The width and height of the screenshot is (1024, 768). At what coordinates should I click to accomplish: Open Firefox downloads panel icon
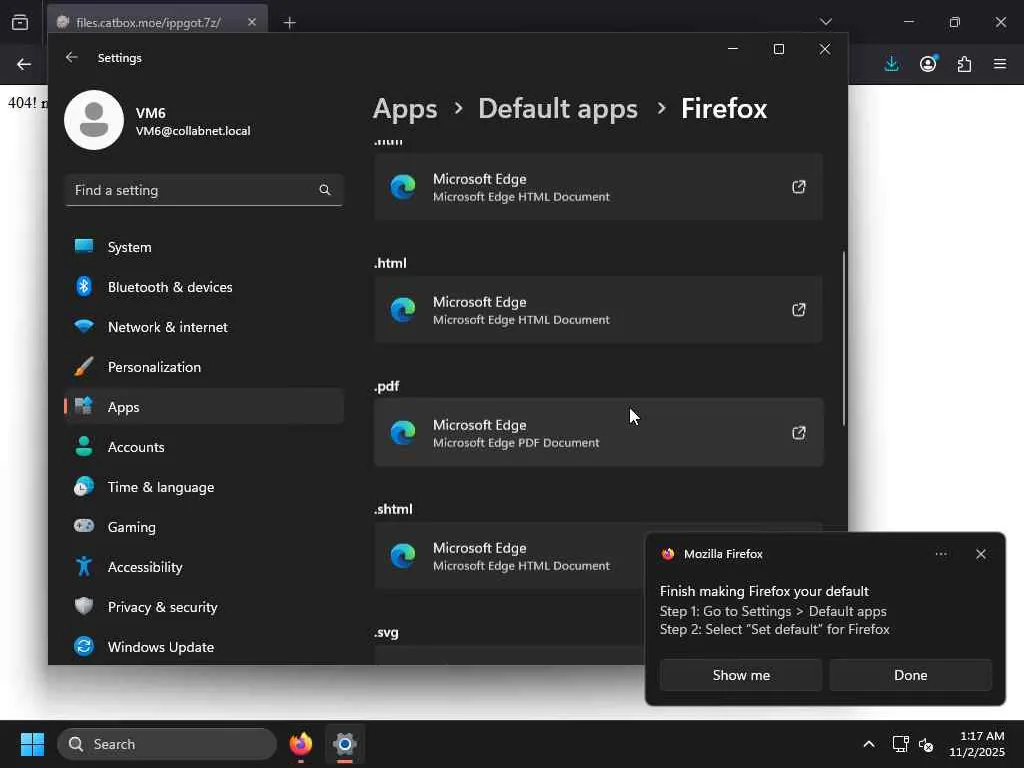pyautogui.click(x=891, y=64)
